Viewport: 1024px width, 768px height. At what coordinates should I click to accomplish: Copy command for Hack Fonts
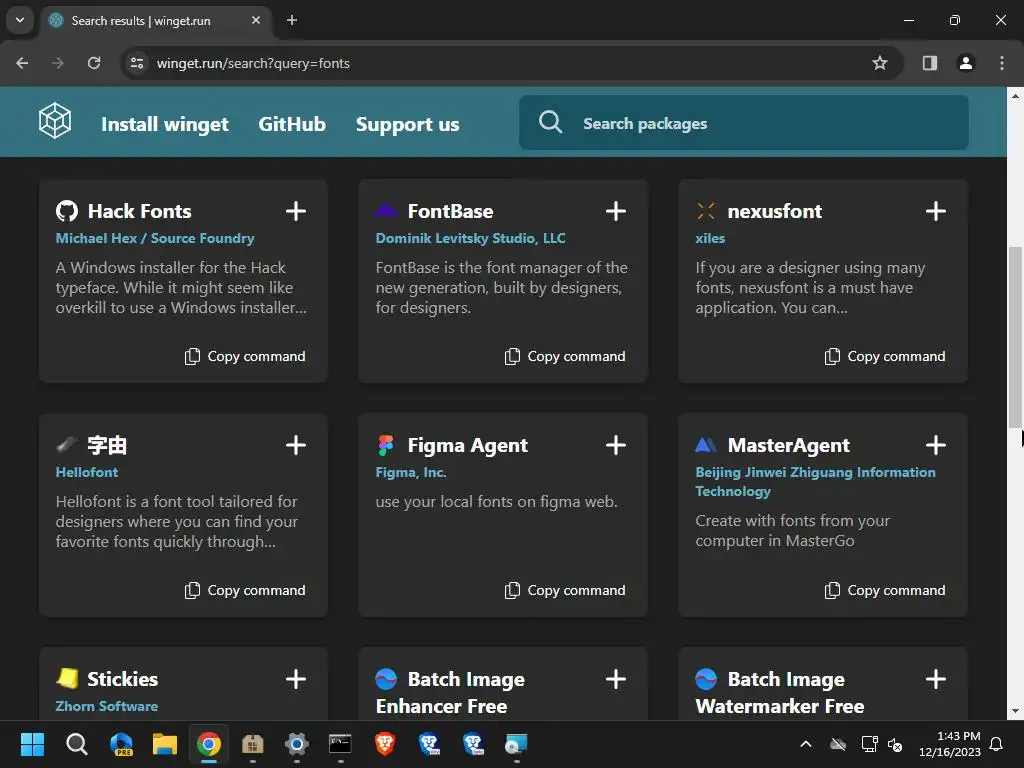245,356
